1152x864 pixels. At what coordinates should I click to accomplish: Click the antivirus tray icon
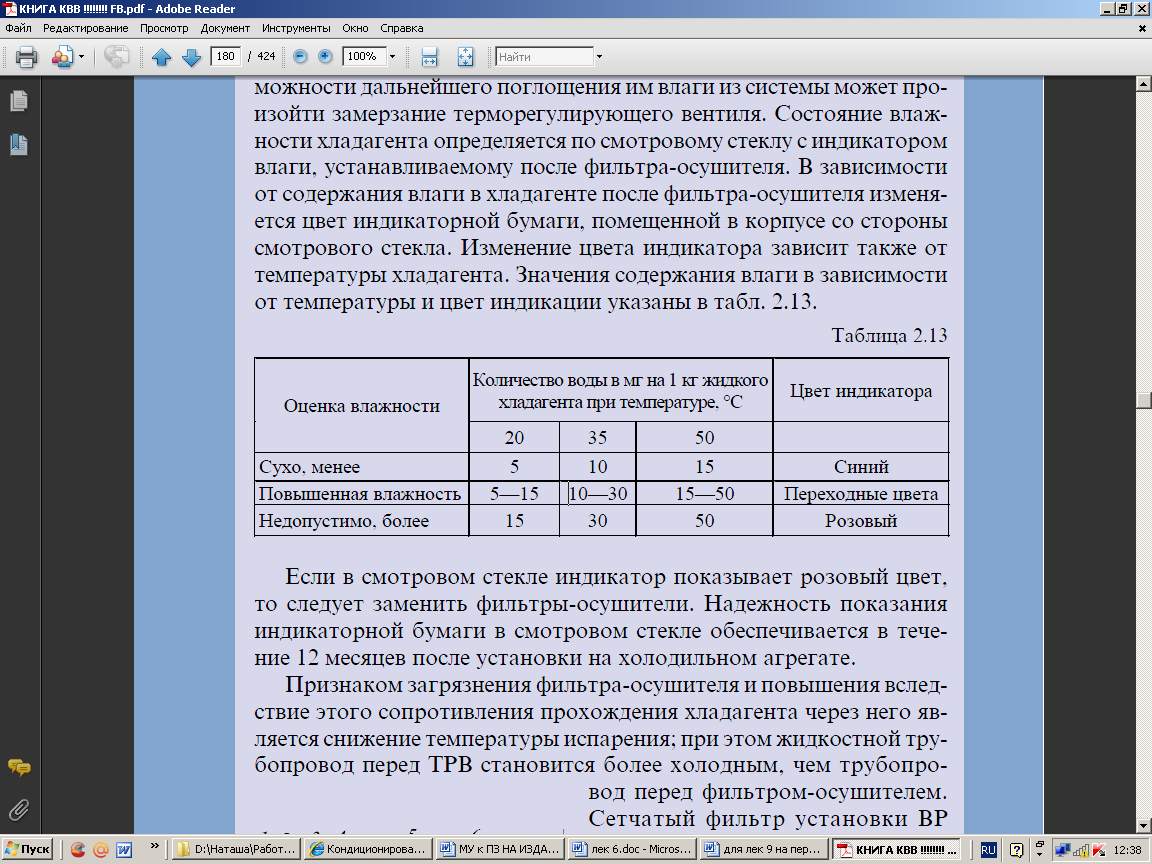pyautogui.click(x=1099, y=851)
